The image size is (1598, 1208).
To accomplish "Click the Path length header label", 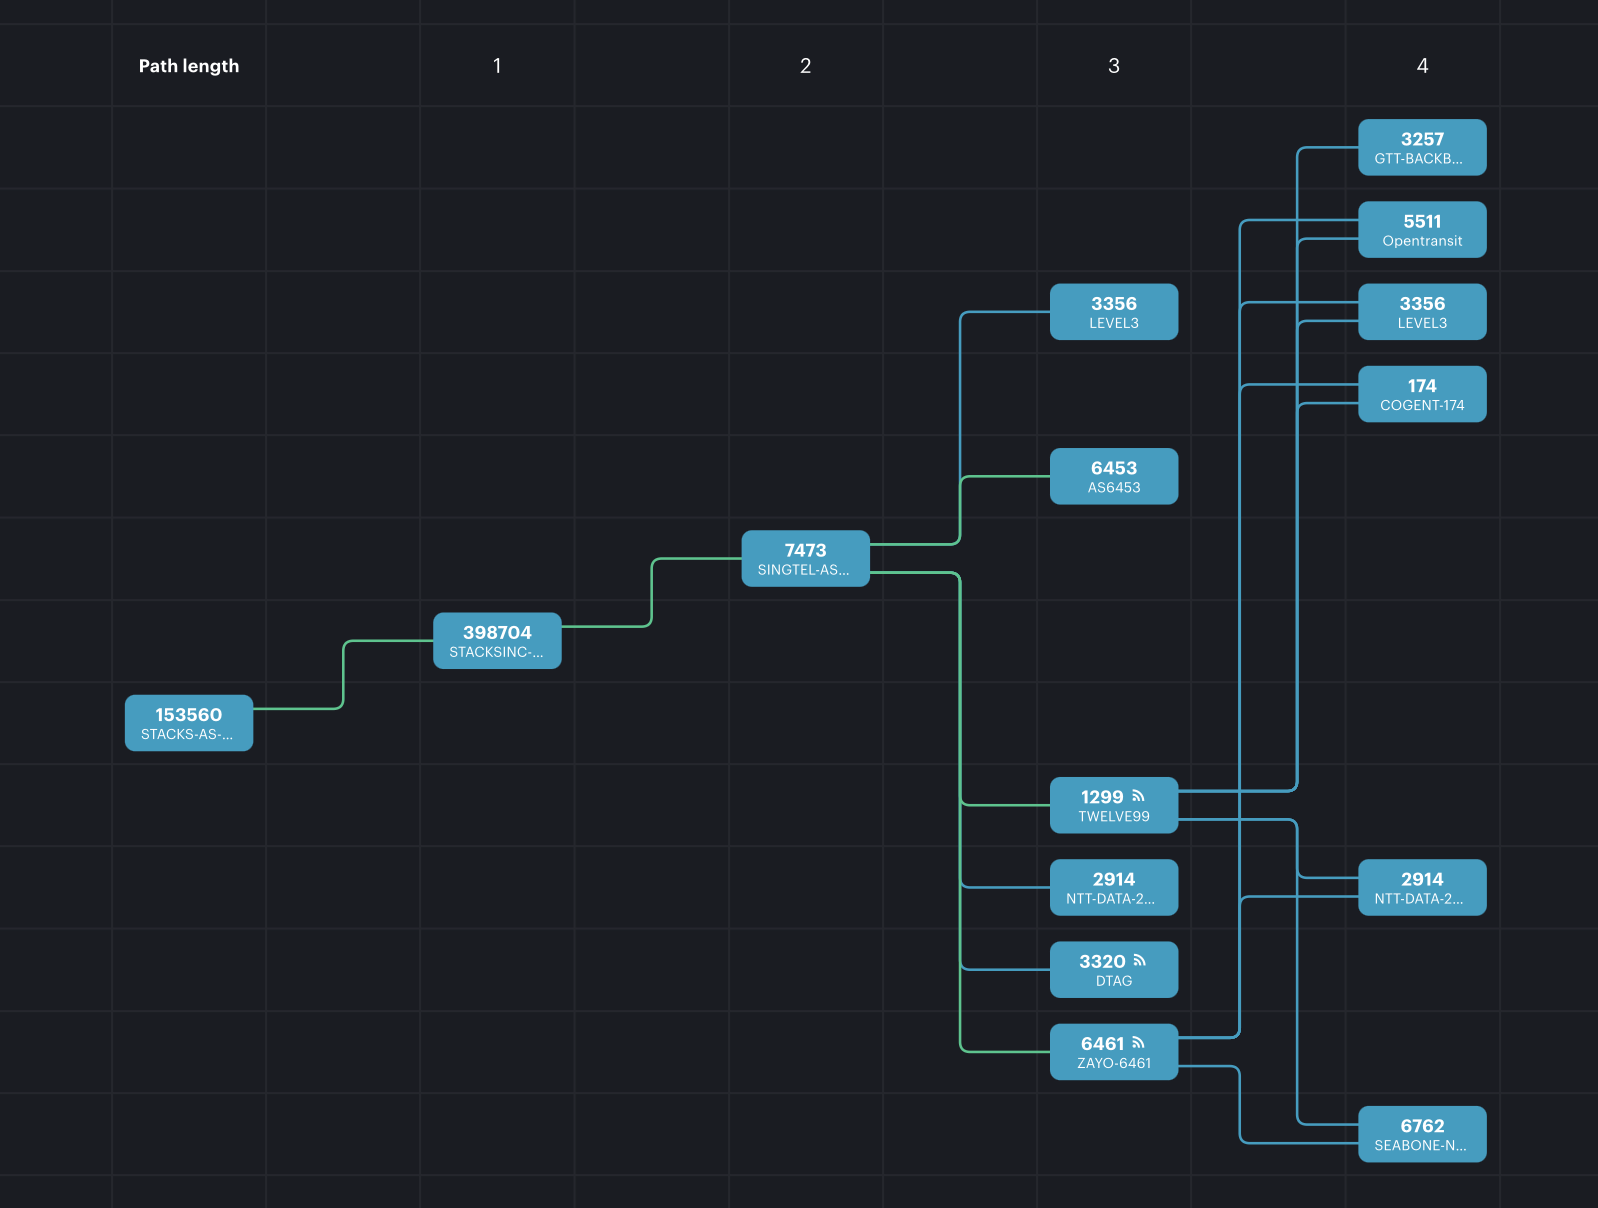I will click(x=188, y=66).
